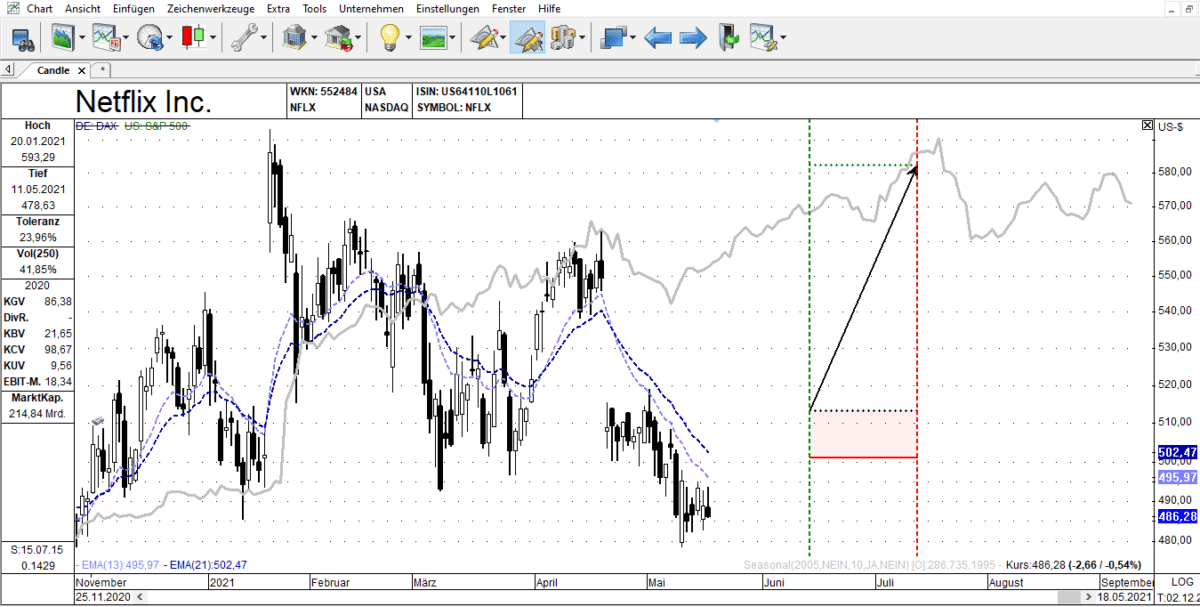Click the light bulb ideas icon
This screenshot has height=607, width=1200.
(x=389, y=39)
